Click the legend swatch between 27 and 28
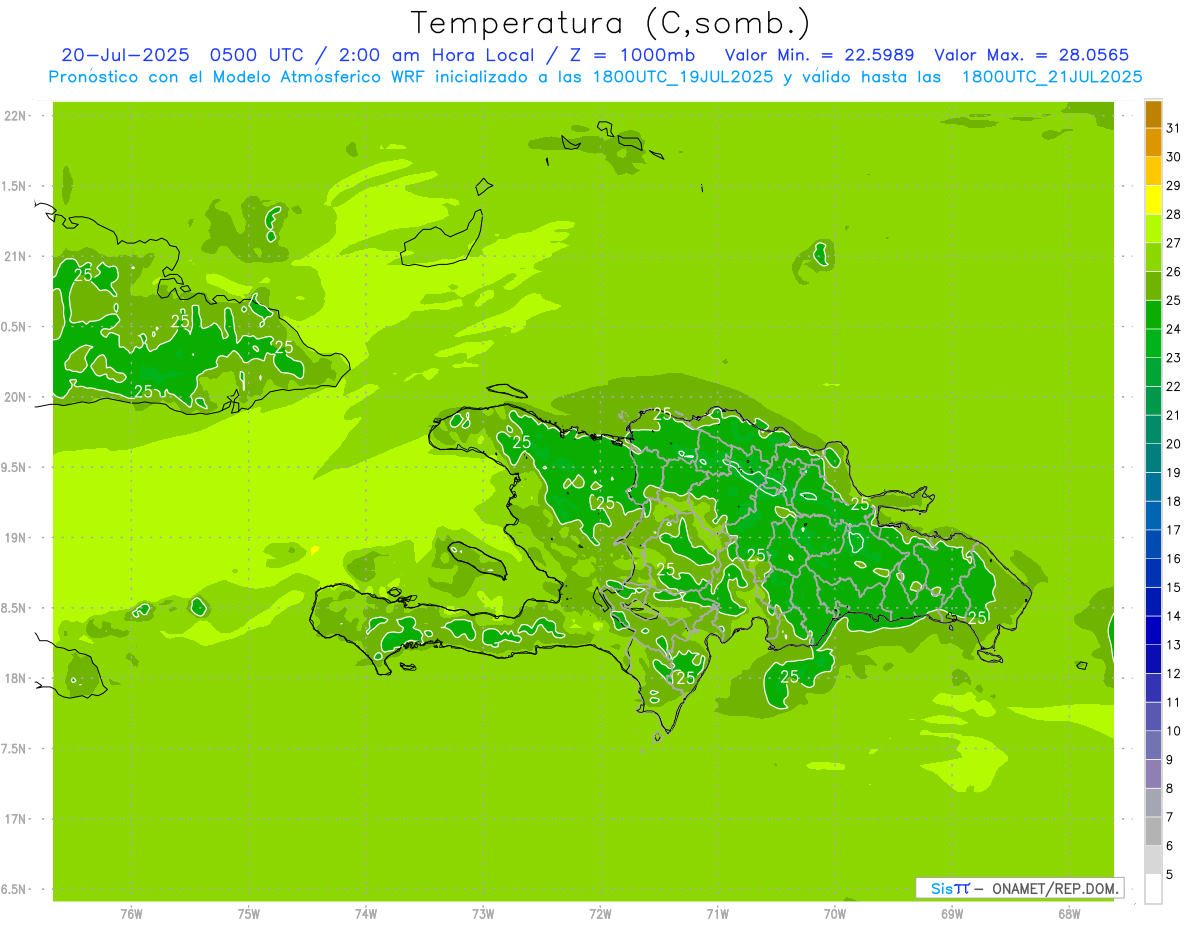 click(1153, 228)
